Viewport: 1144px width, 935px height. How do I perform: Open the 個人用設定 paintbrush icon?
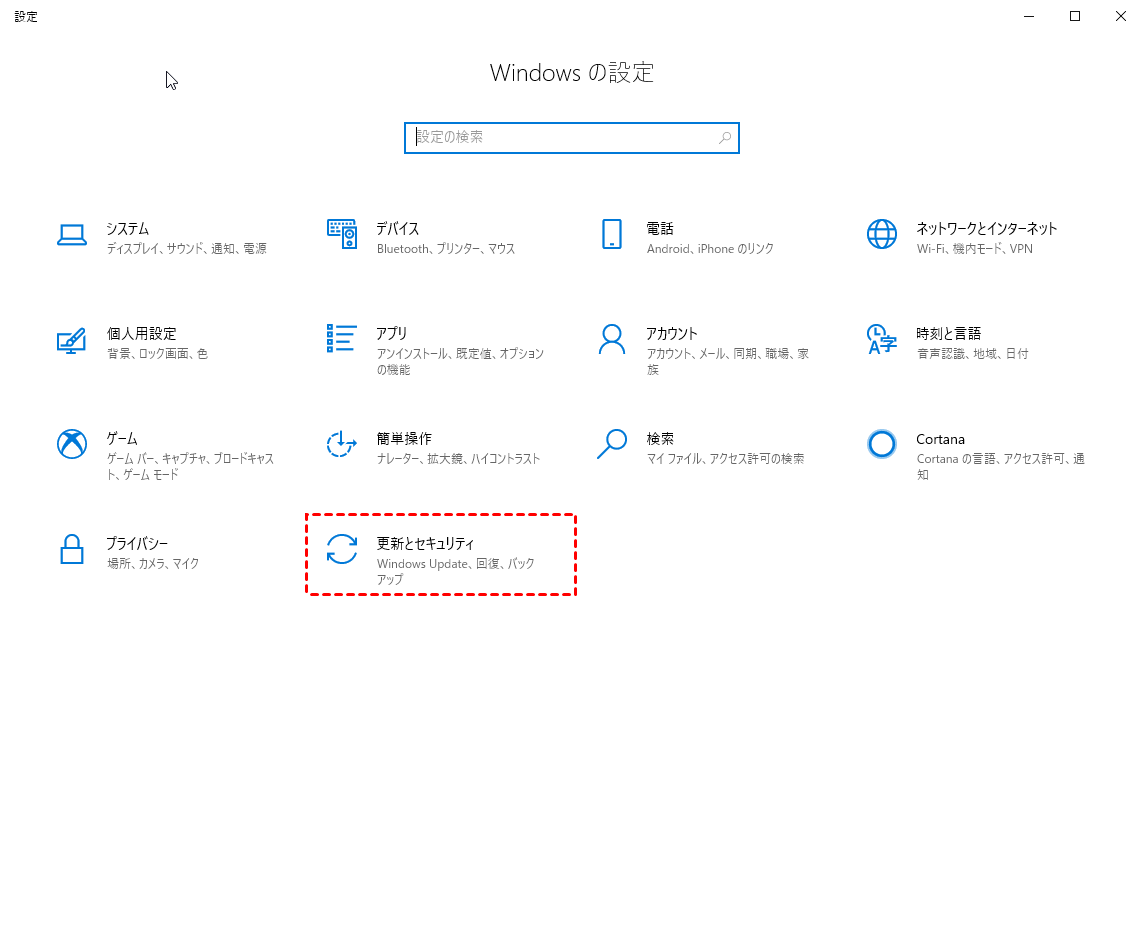[x=72, y=340]
